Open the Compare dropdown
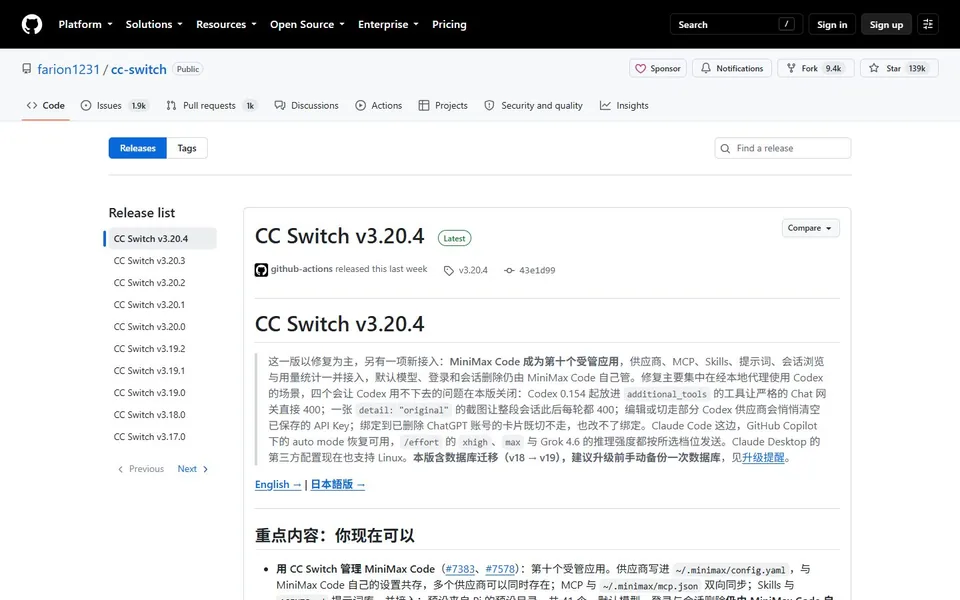Image resolution: width=960 pixels, height=600 pixels. click(x=810, y=228)
